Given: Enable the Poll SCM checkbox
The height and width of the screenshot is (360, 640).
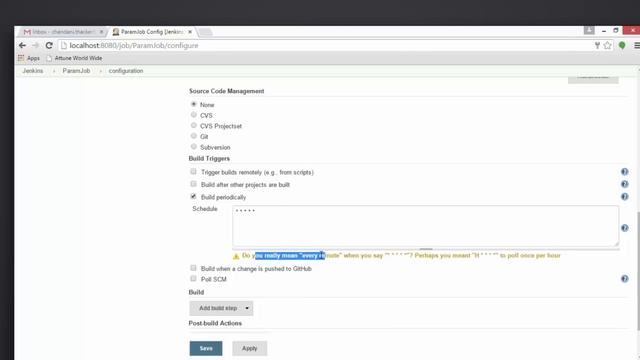Looking at the screenshot, I should 193,279.
